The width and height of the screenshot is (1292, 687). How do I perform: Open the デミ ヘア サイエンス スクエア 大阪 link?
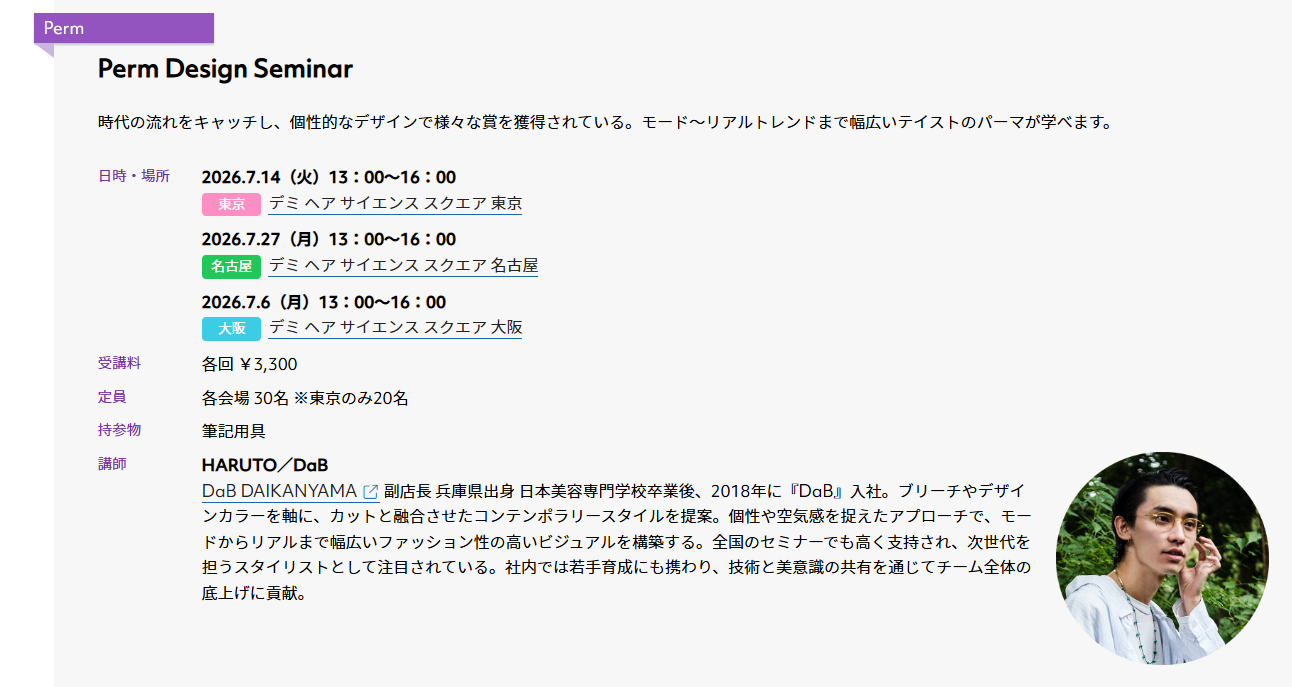(x=395, y=328)
